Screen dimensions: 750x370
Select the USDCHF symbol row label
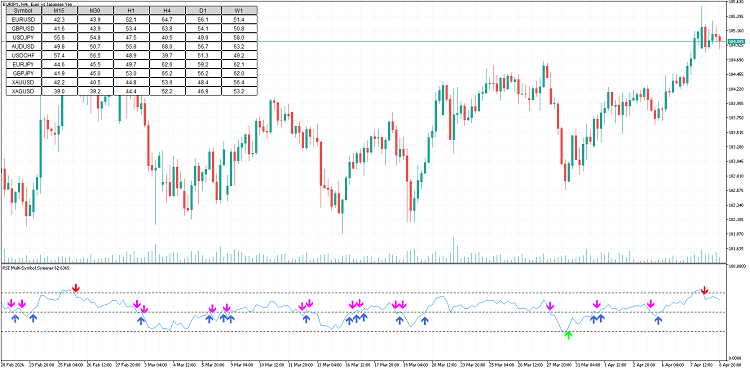24,55
